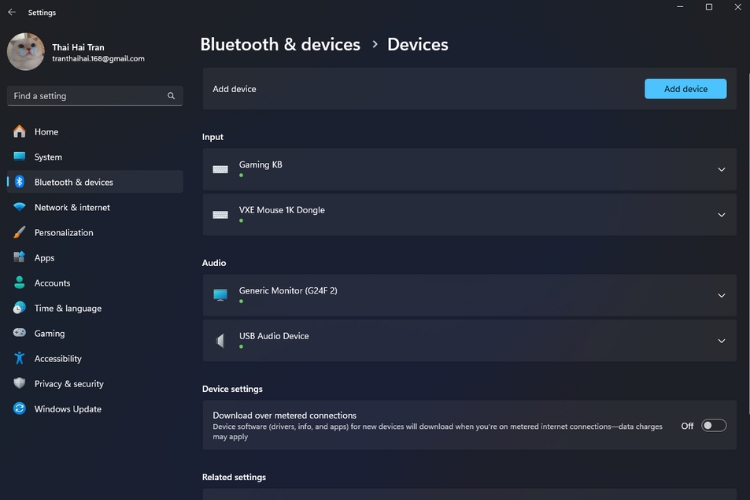750x500 pixels.
Task: Click the Gaming controller icon
Action: pos(19,333)
